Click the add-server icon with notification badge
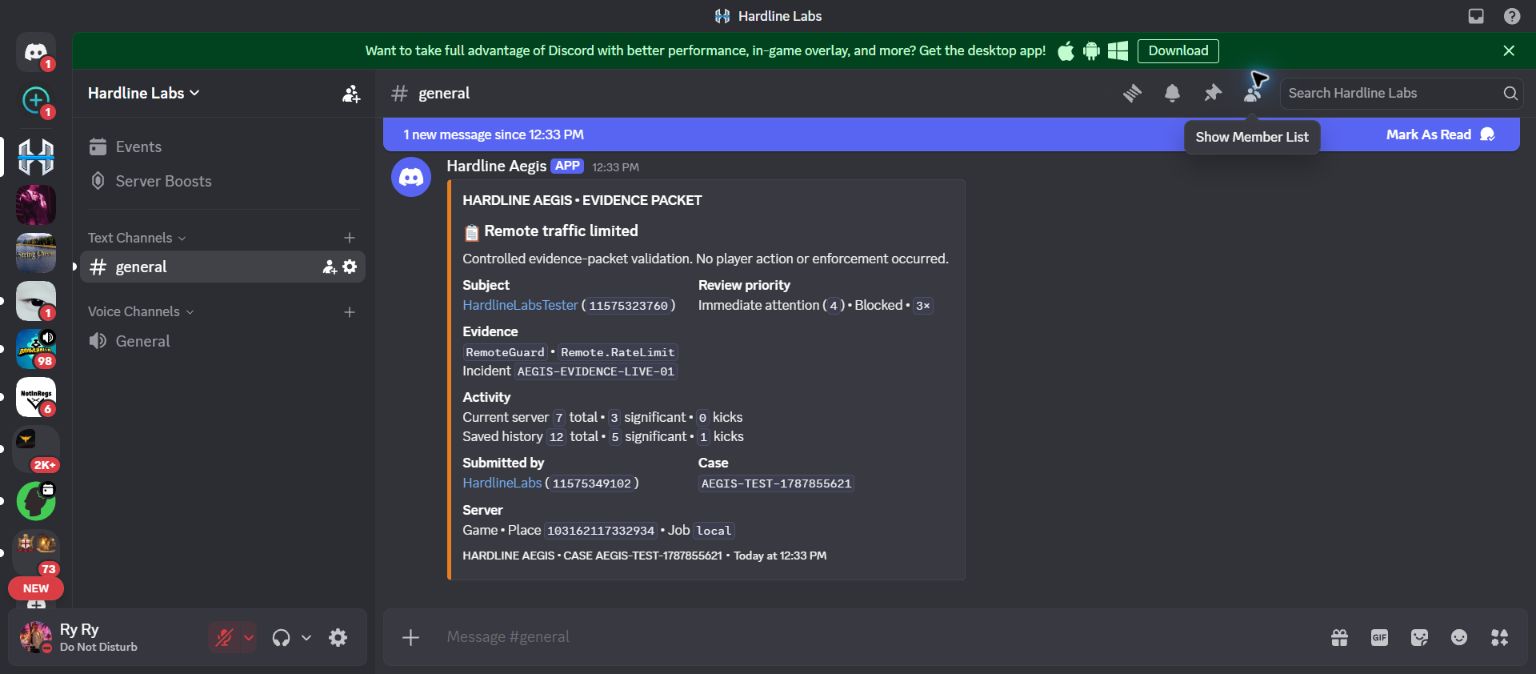The height and width of the screenshot is (674, 1536). coord(36,100)
